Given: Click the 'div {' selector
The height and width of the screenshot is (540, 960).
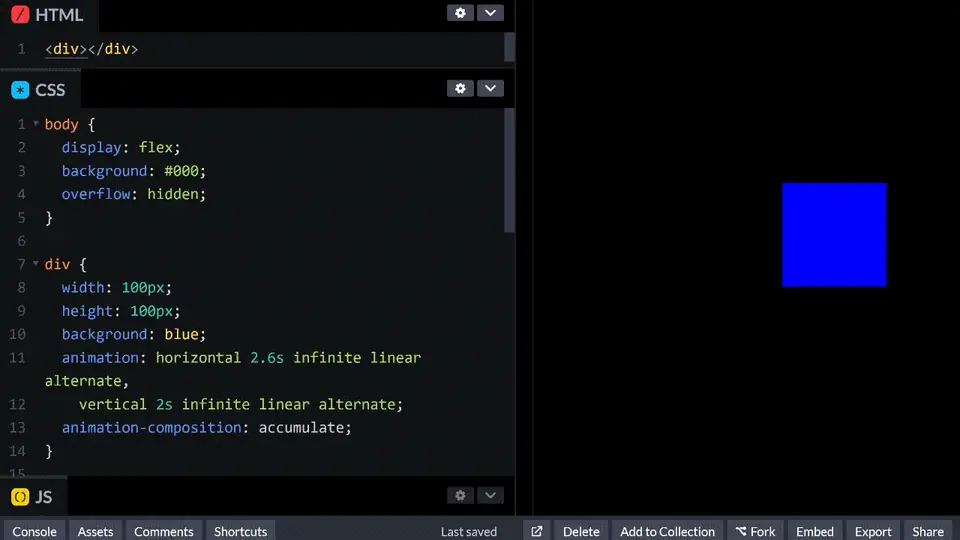Looking at the screenshot, I should (x=66, y=264).
